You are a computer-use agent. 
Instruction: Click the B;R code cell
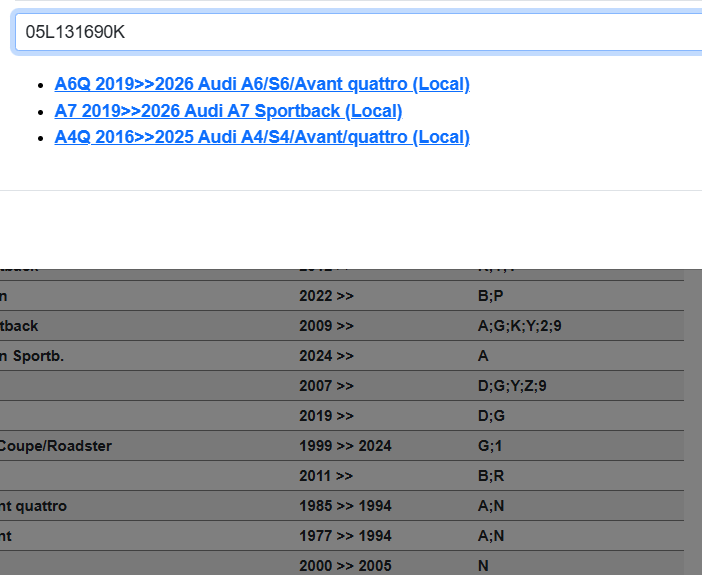491,476
